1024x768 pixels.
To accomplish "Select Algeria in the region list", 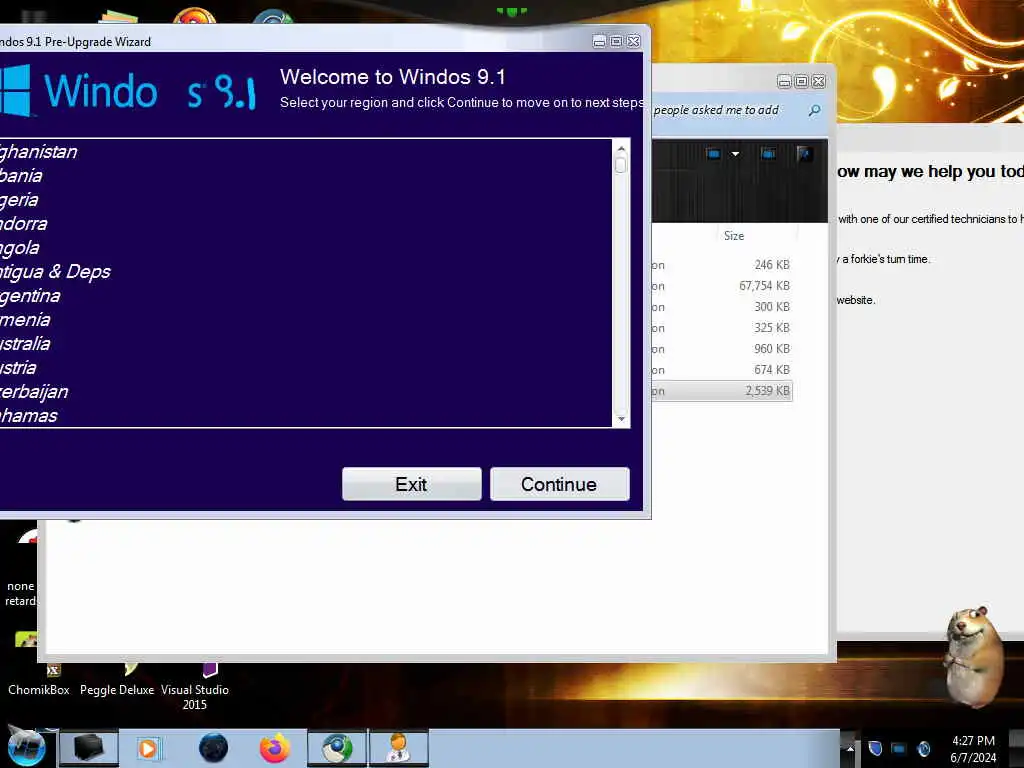I will pos(306,200).
